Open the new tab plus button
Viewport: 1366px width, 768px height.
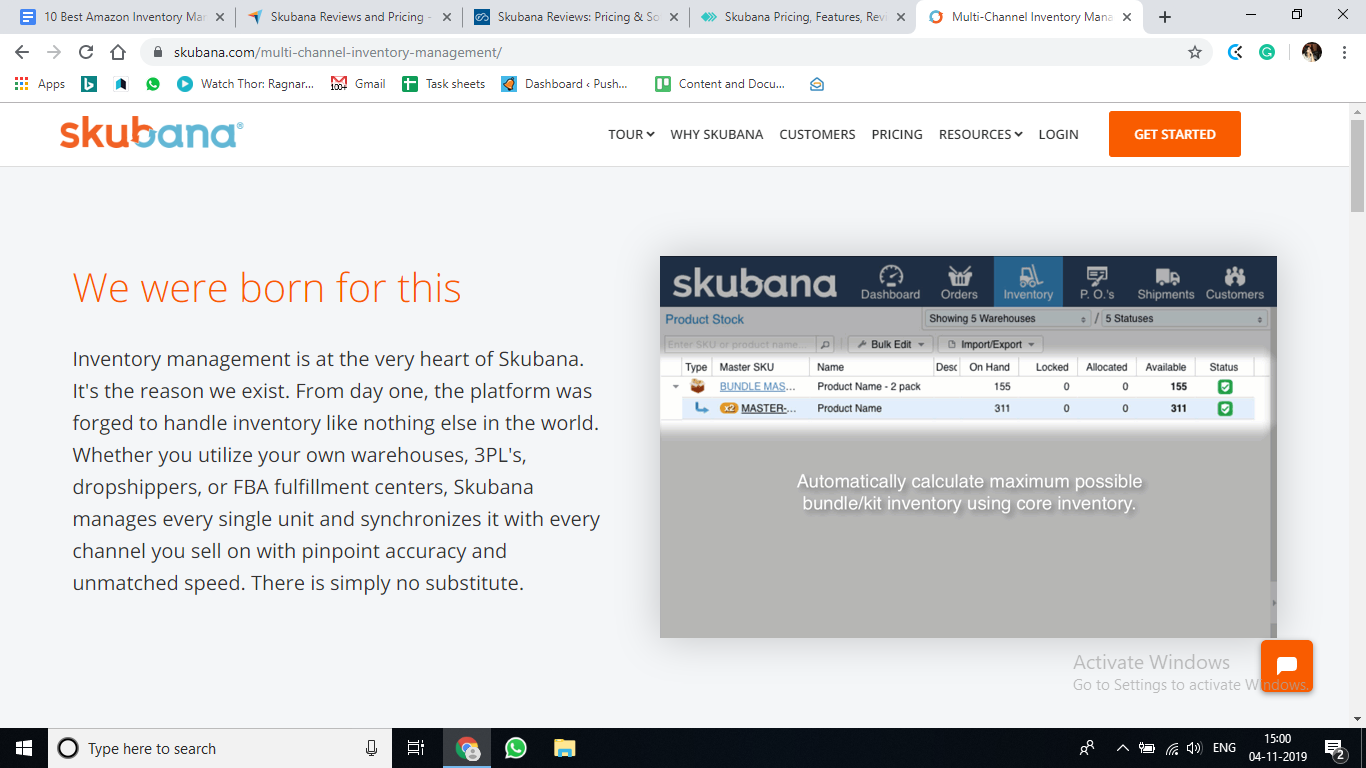1165,17
